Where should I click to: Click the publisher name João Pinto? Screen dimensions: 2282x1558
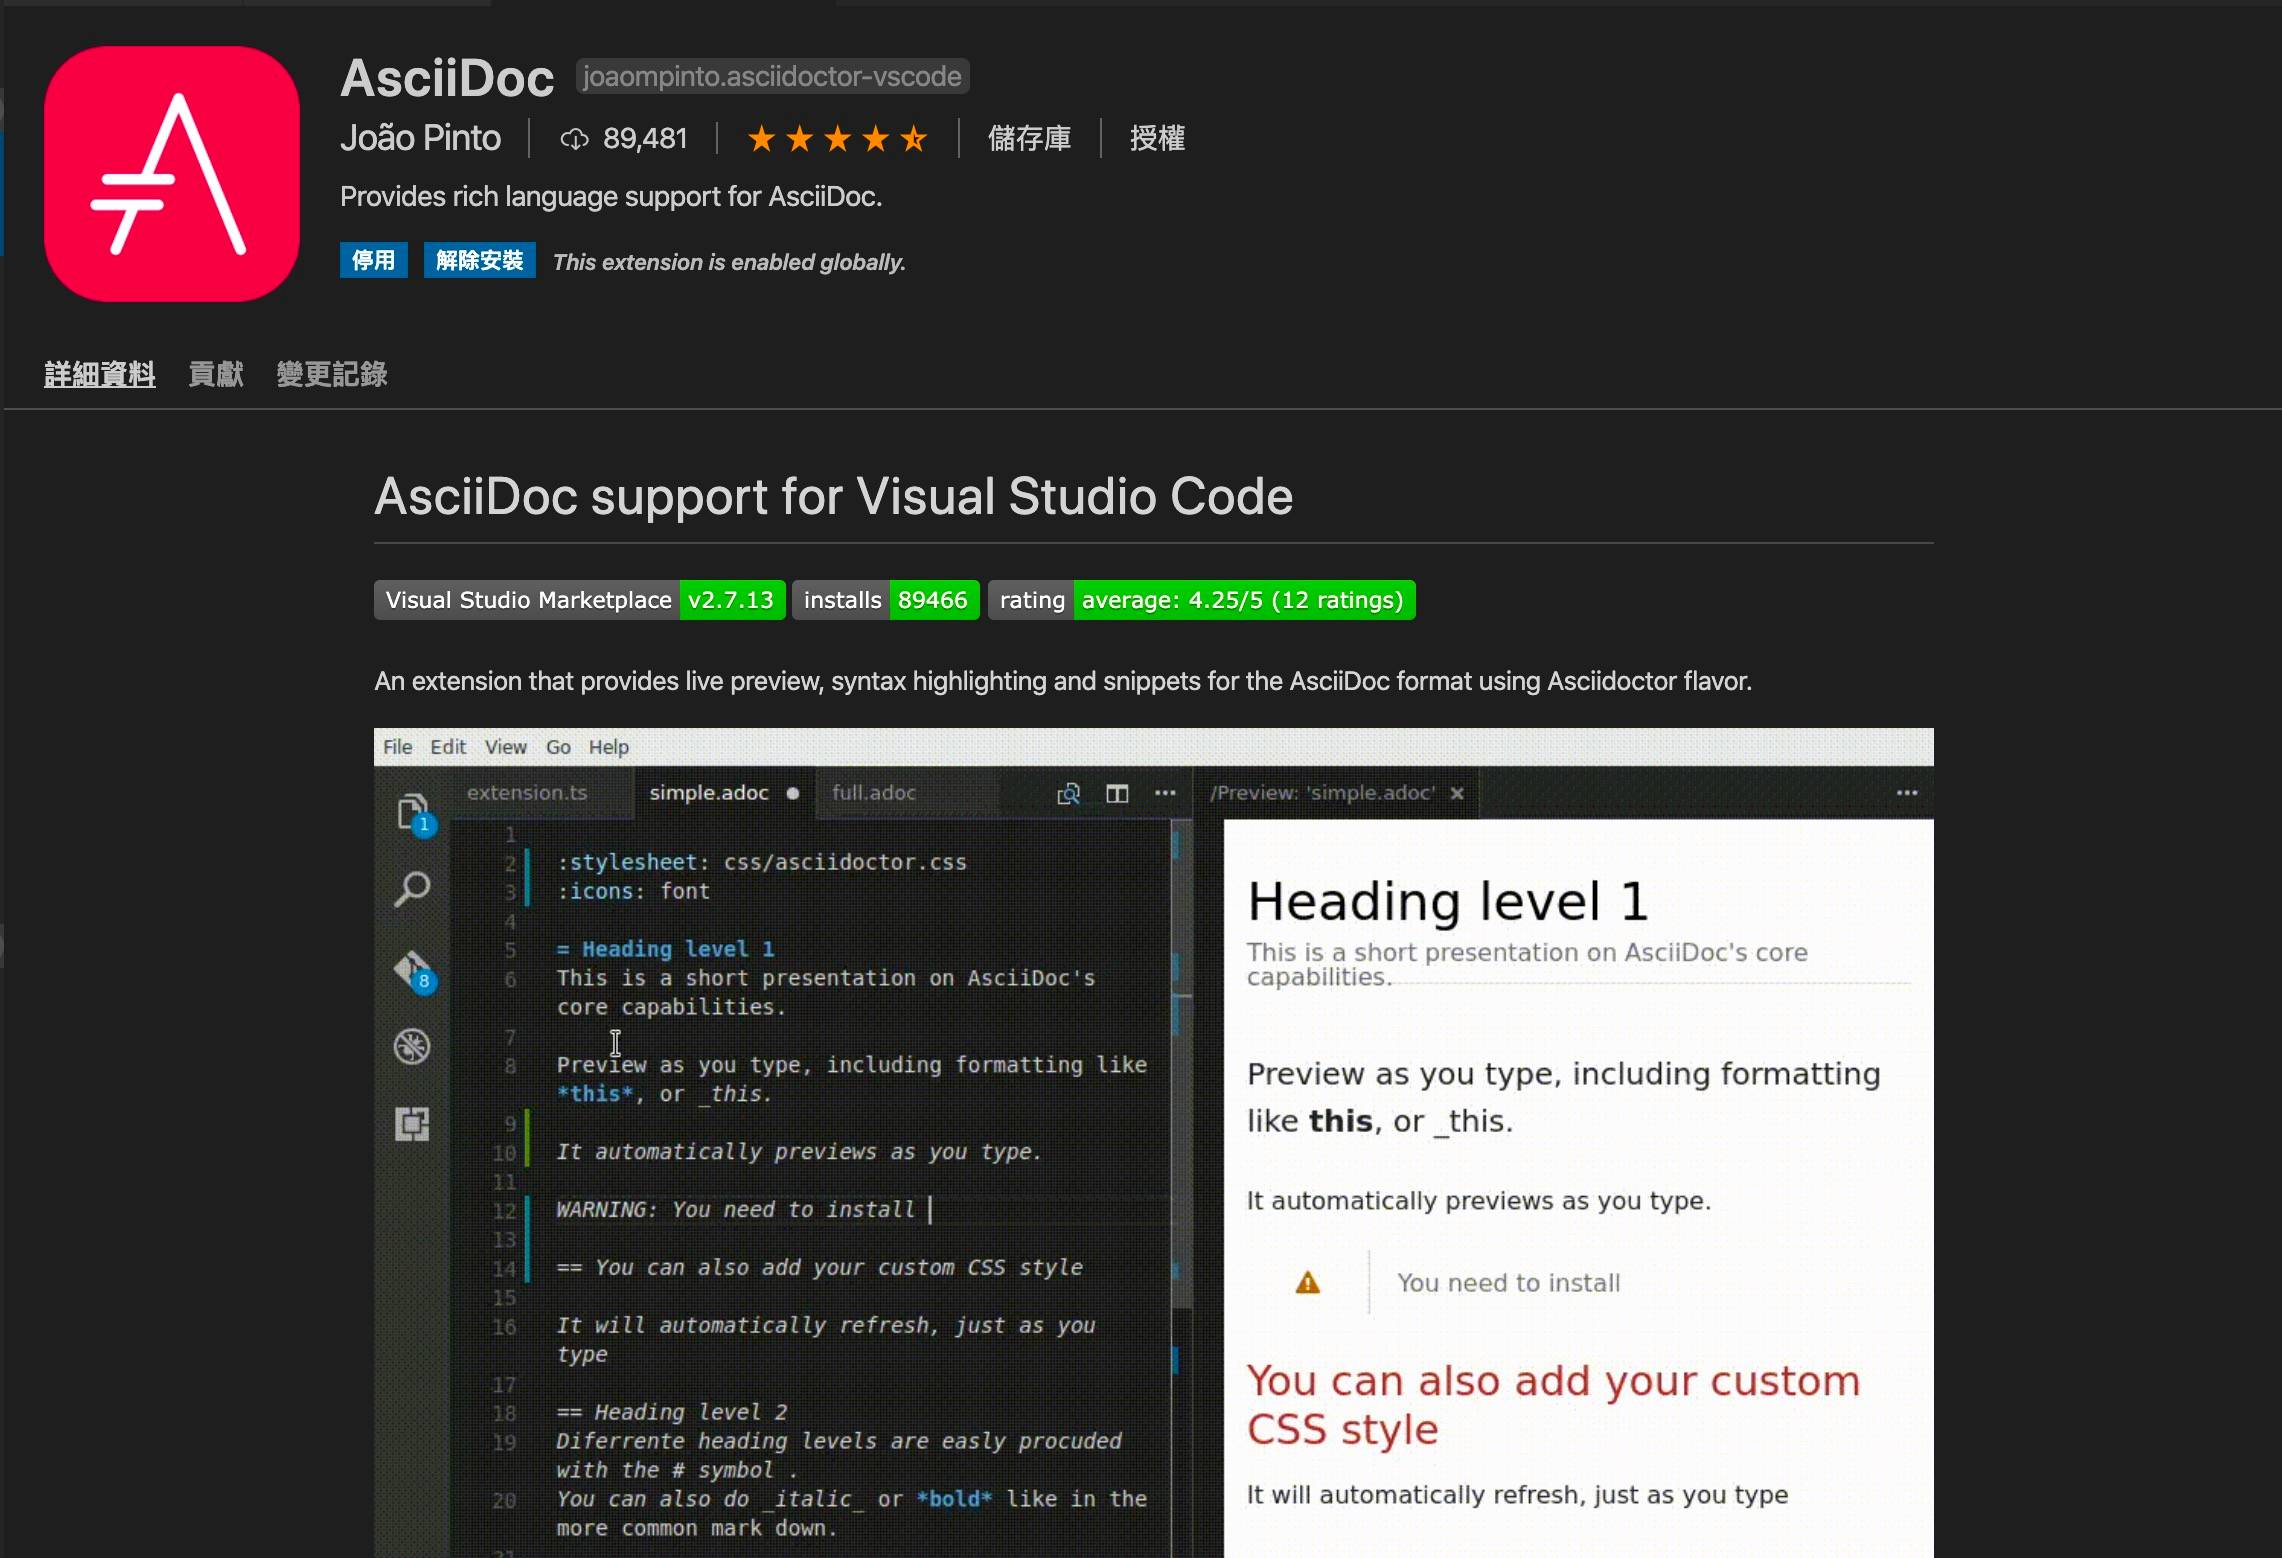(x=420, y=138)
